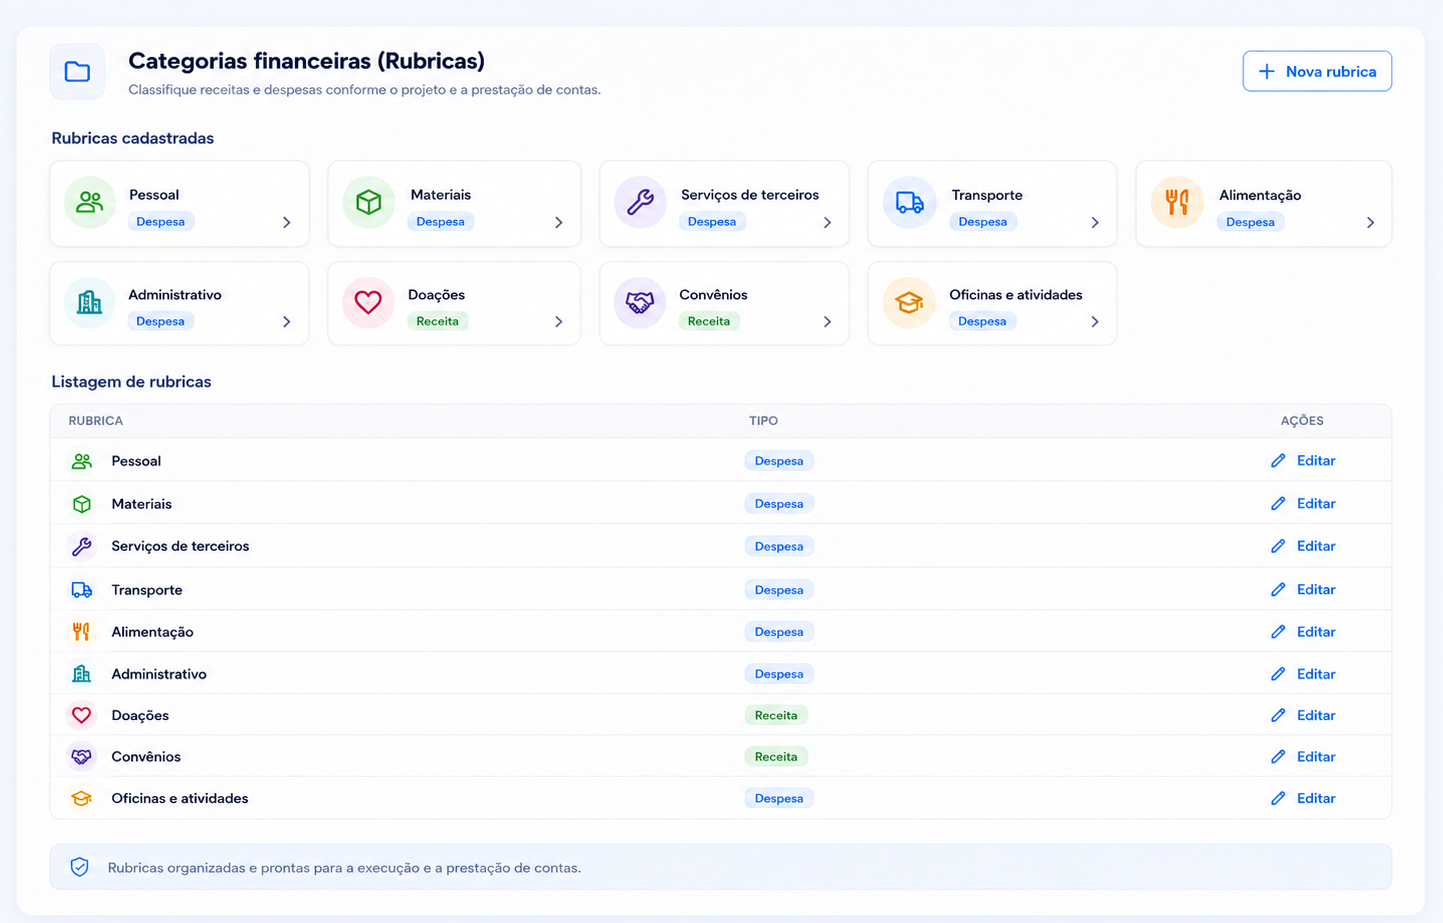
Task: Click the Convênios handshake icon card
Action: click(640, 302)
